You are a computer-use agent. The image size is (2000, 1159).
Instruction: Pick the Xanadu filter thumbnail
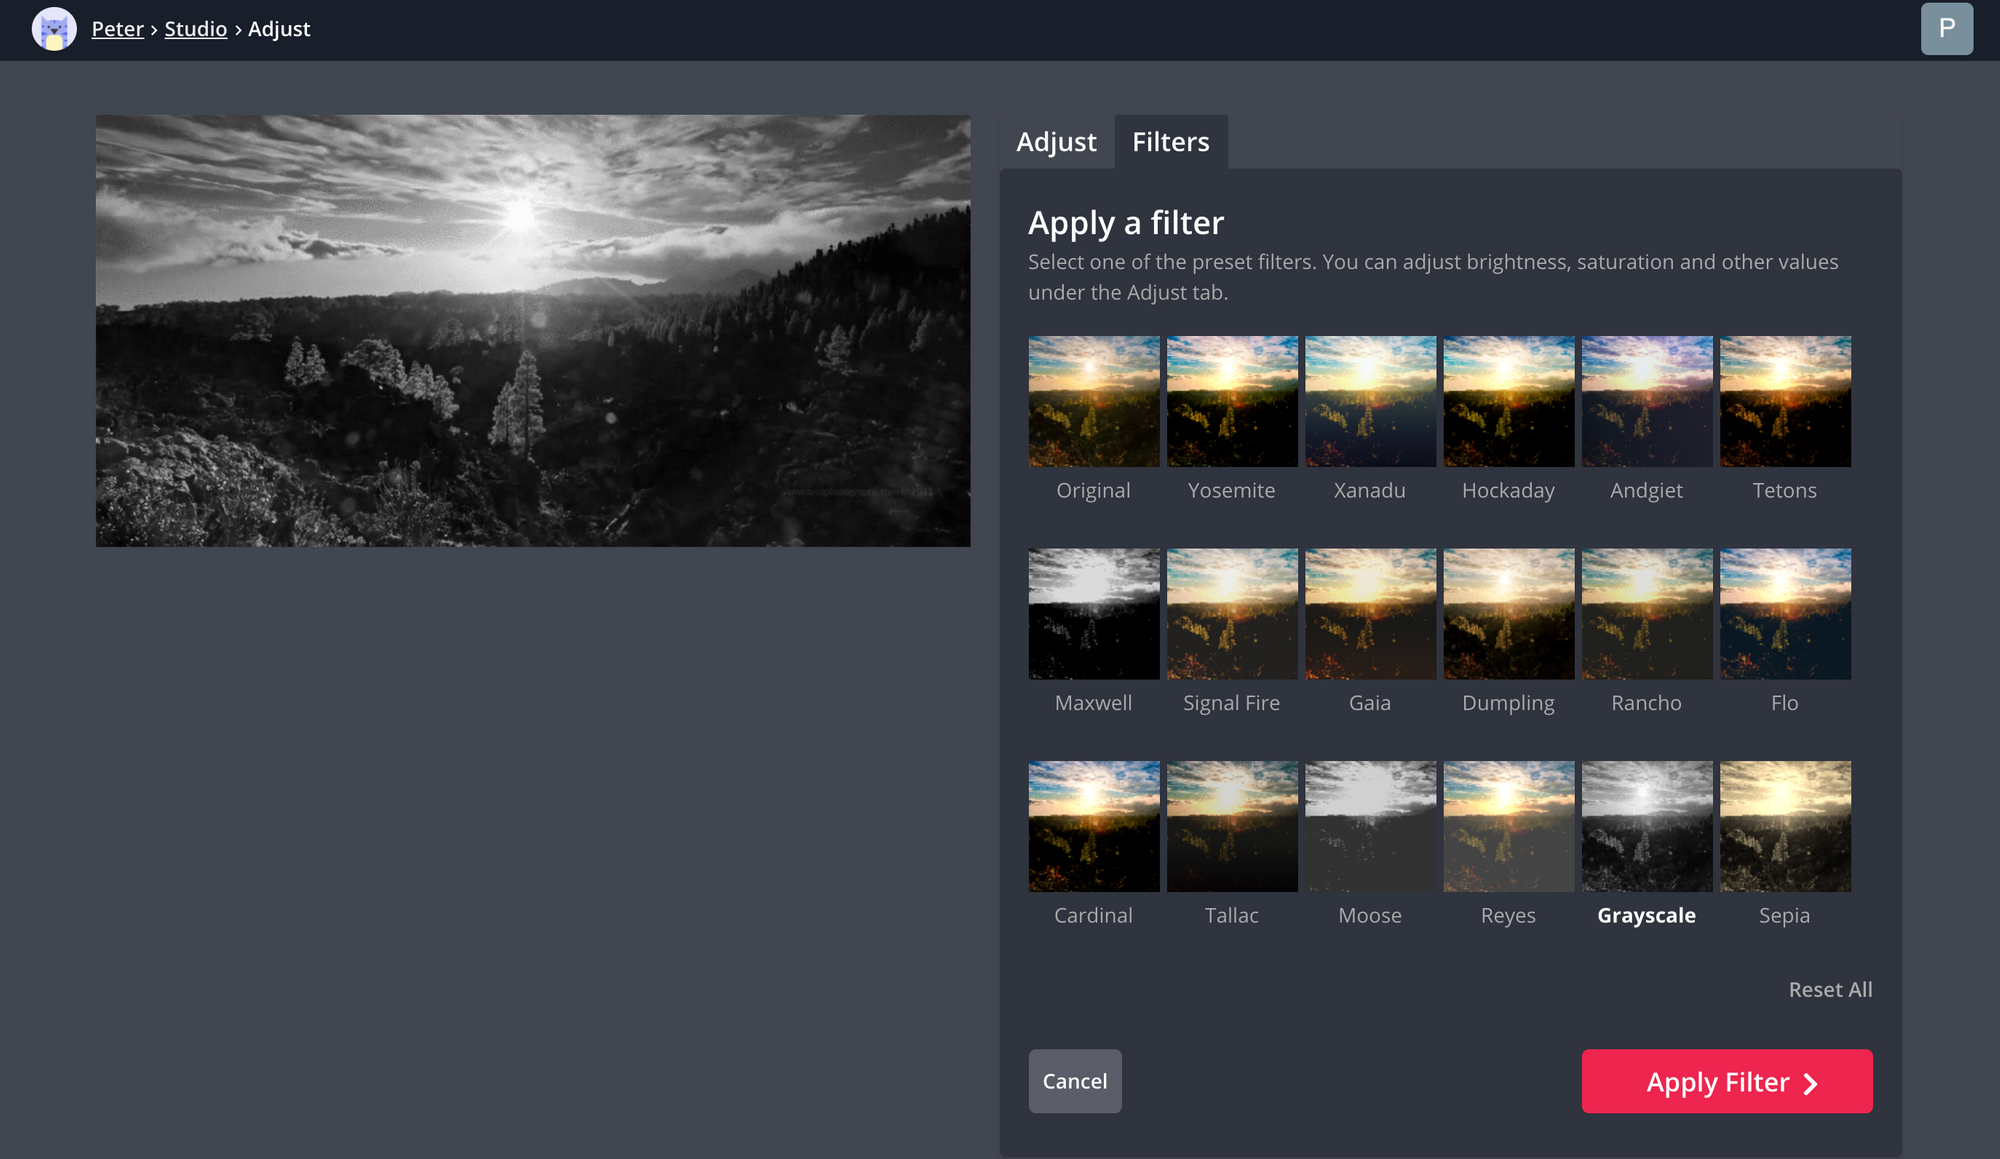tap(1370, 402)
